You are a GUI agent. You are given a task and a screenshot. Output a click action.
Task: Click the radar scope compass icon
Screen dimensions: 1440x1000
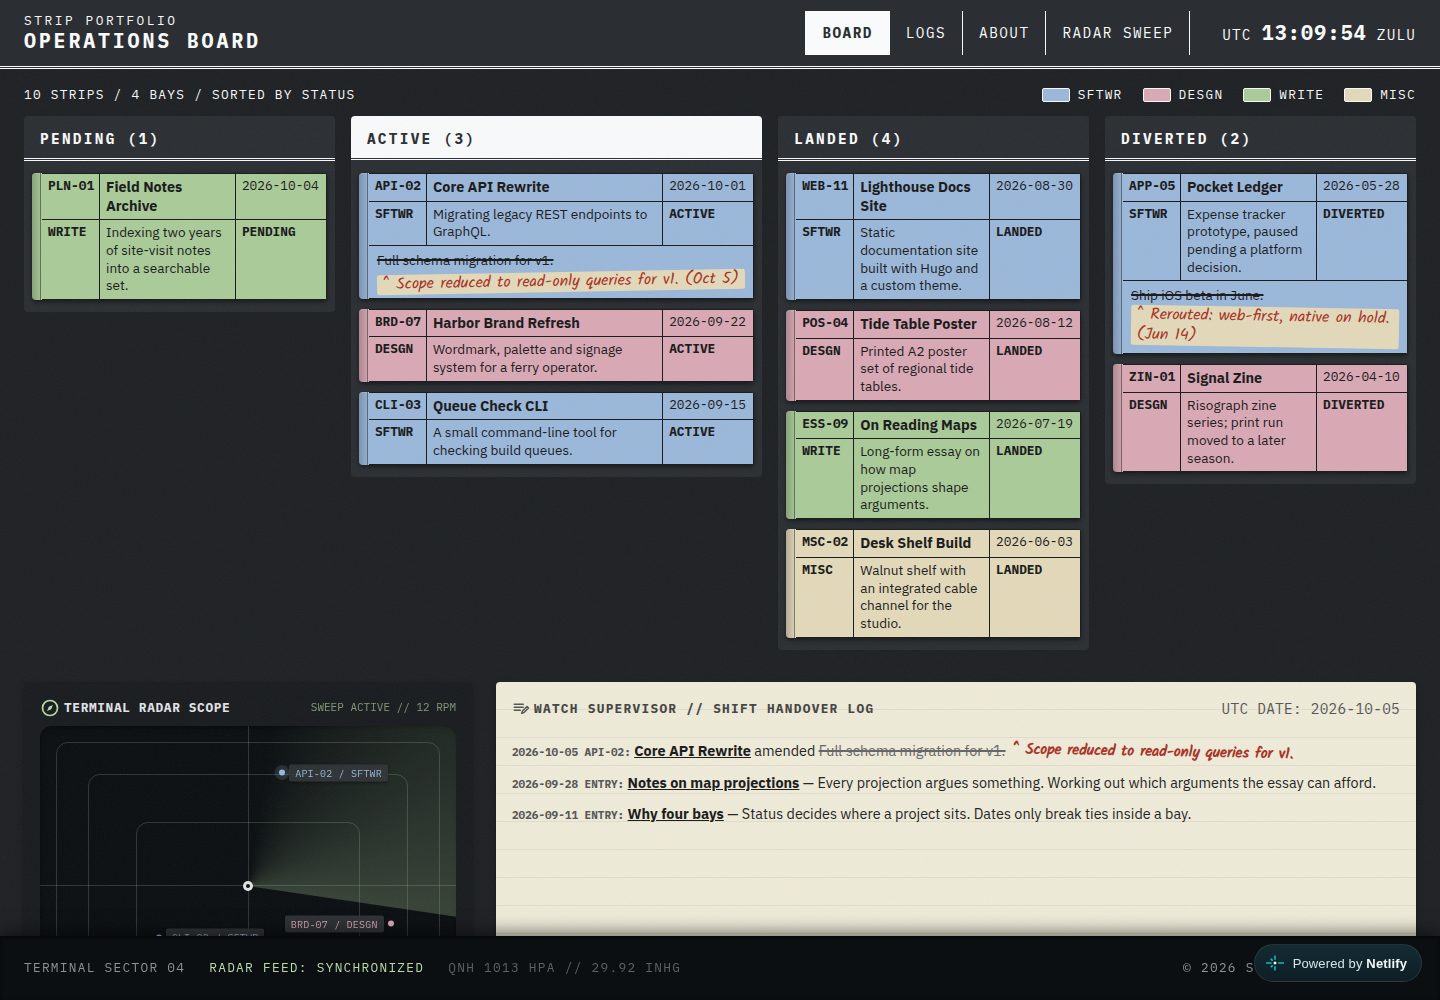49,708
